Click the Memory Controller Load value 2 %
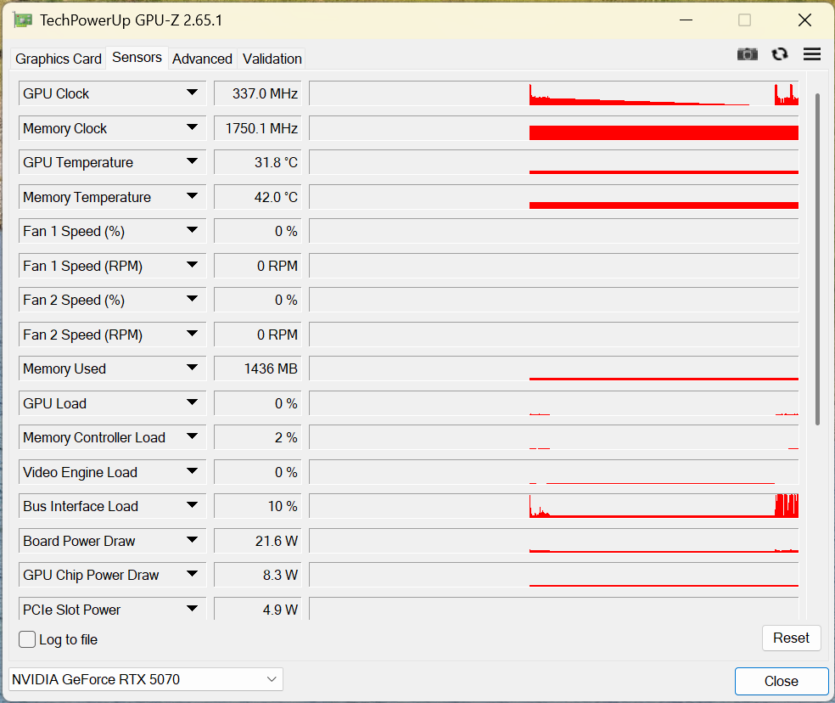Screen dimensions: 835x703 coord(258,437)
